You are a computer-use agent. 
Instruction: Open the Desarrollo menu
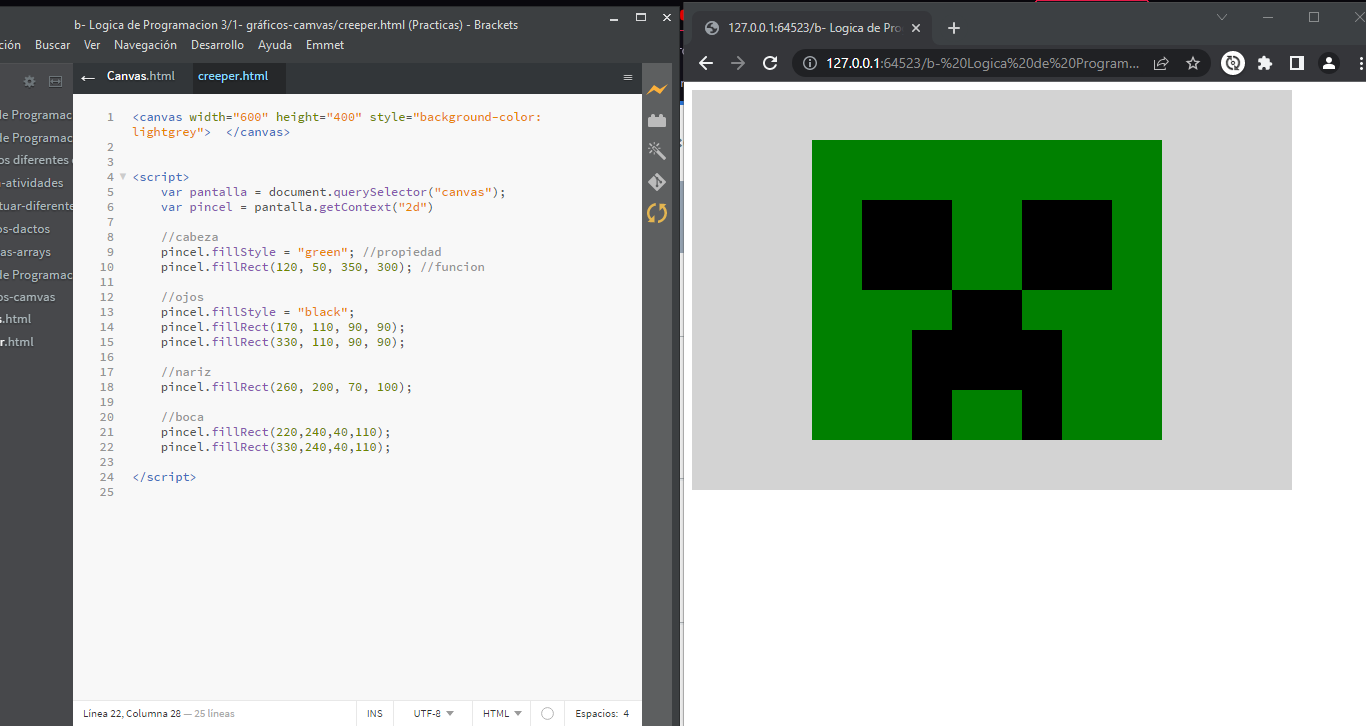click(x=217, y=45)
